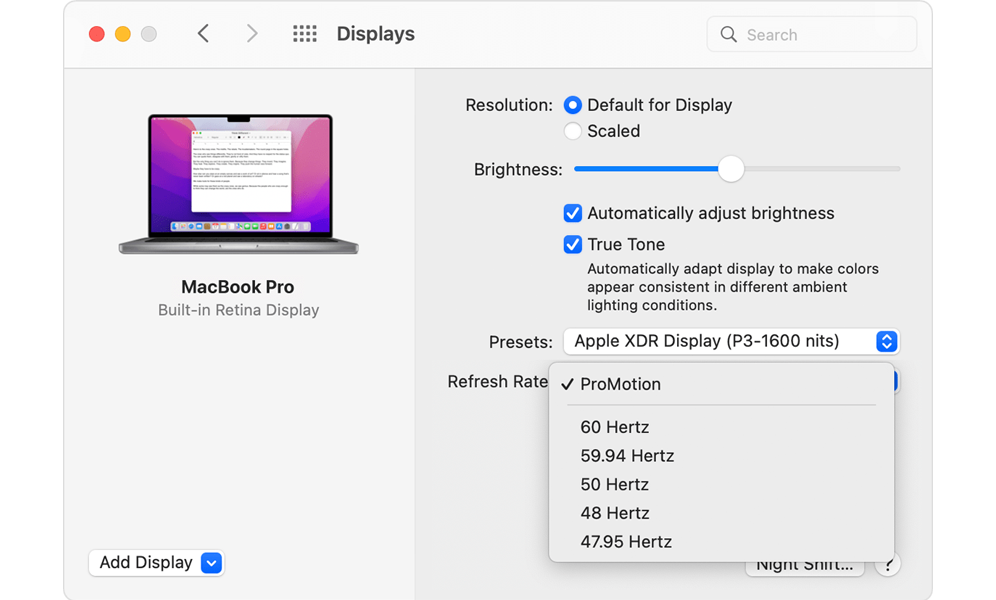Click the forward navigation arrow
The height and width of the screenshot is (600, 996).
click(252, 34)
